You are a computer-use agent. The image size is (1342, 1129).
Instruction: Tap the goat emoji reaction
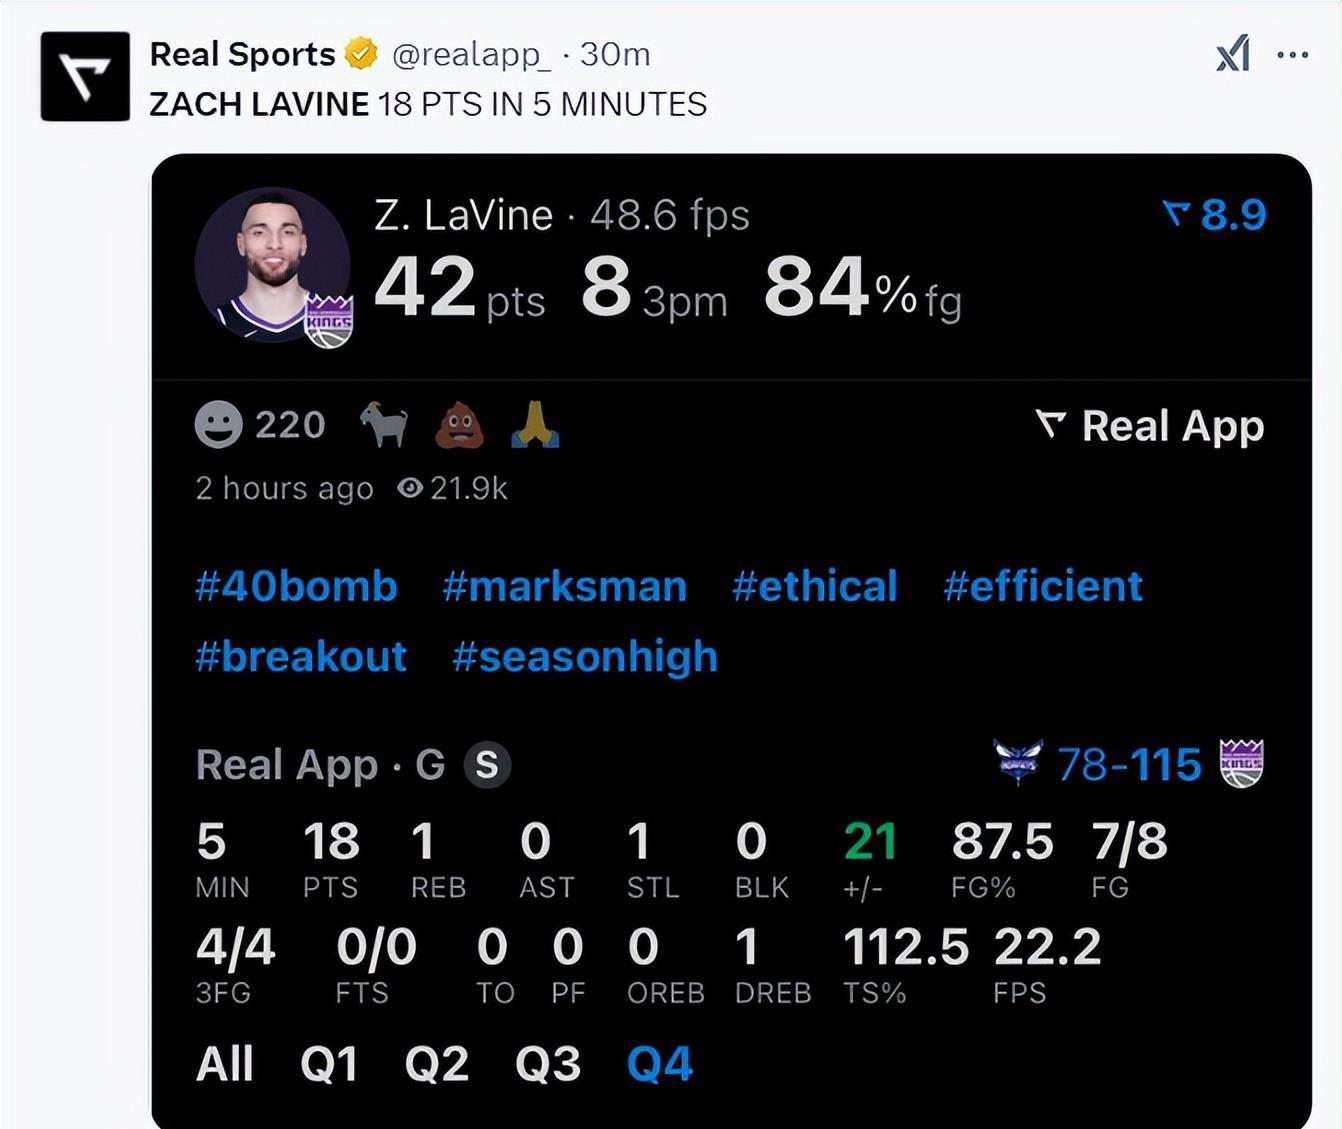[384, 425]
